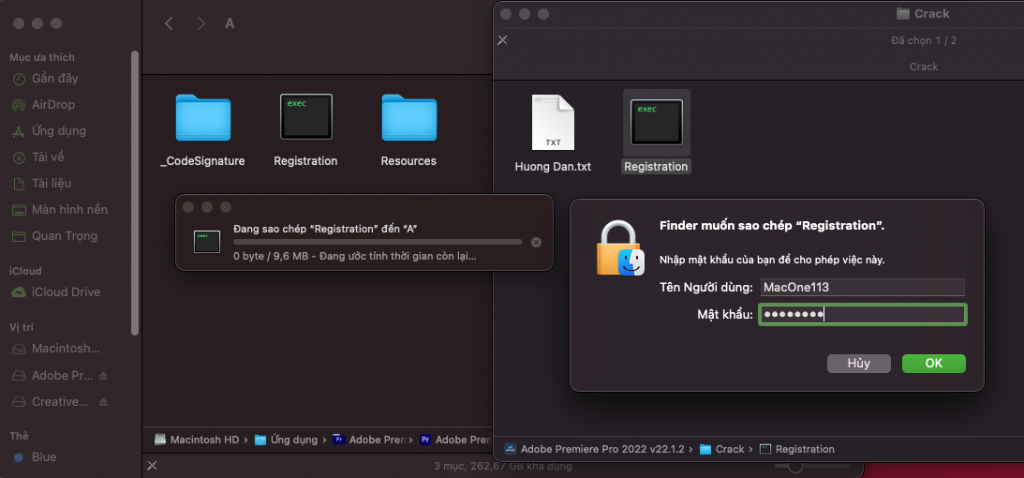Click Macintosh HD in path bar

[x=197, y=439]
